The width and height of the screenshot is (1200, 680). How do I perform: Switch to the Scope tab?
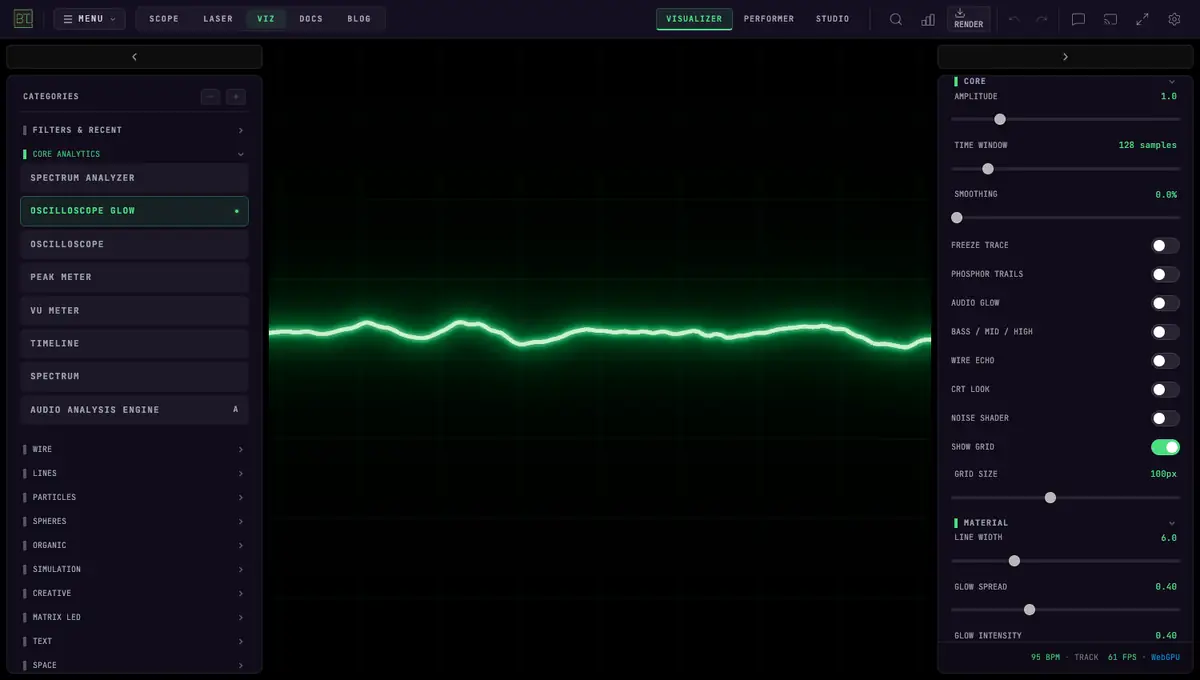coord(164,19)
